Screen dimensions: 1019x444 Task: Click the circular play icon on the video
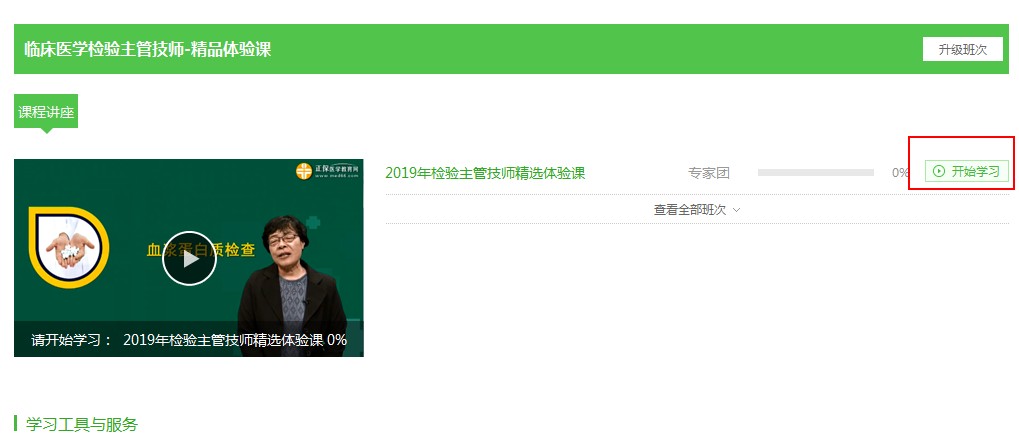[189, 258]
